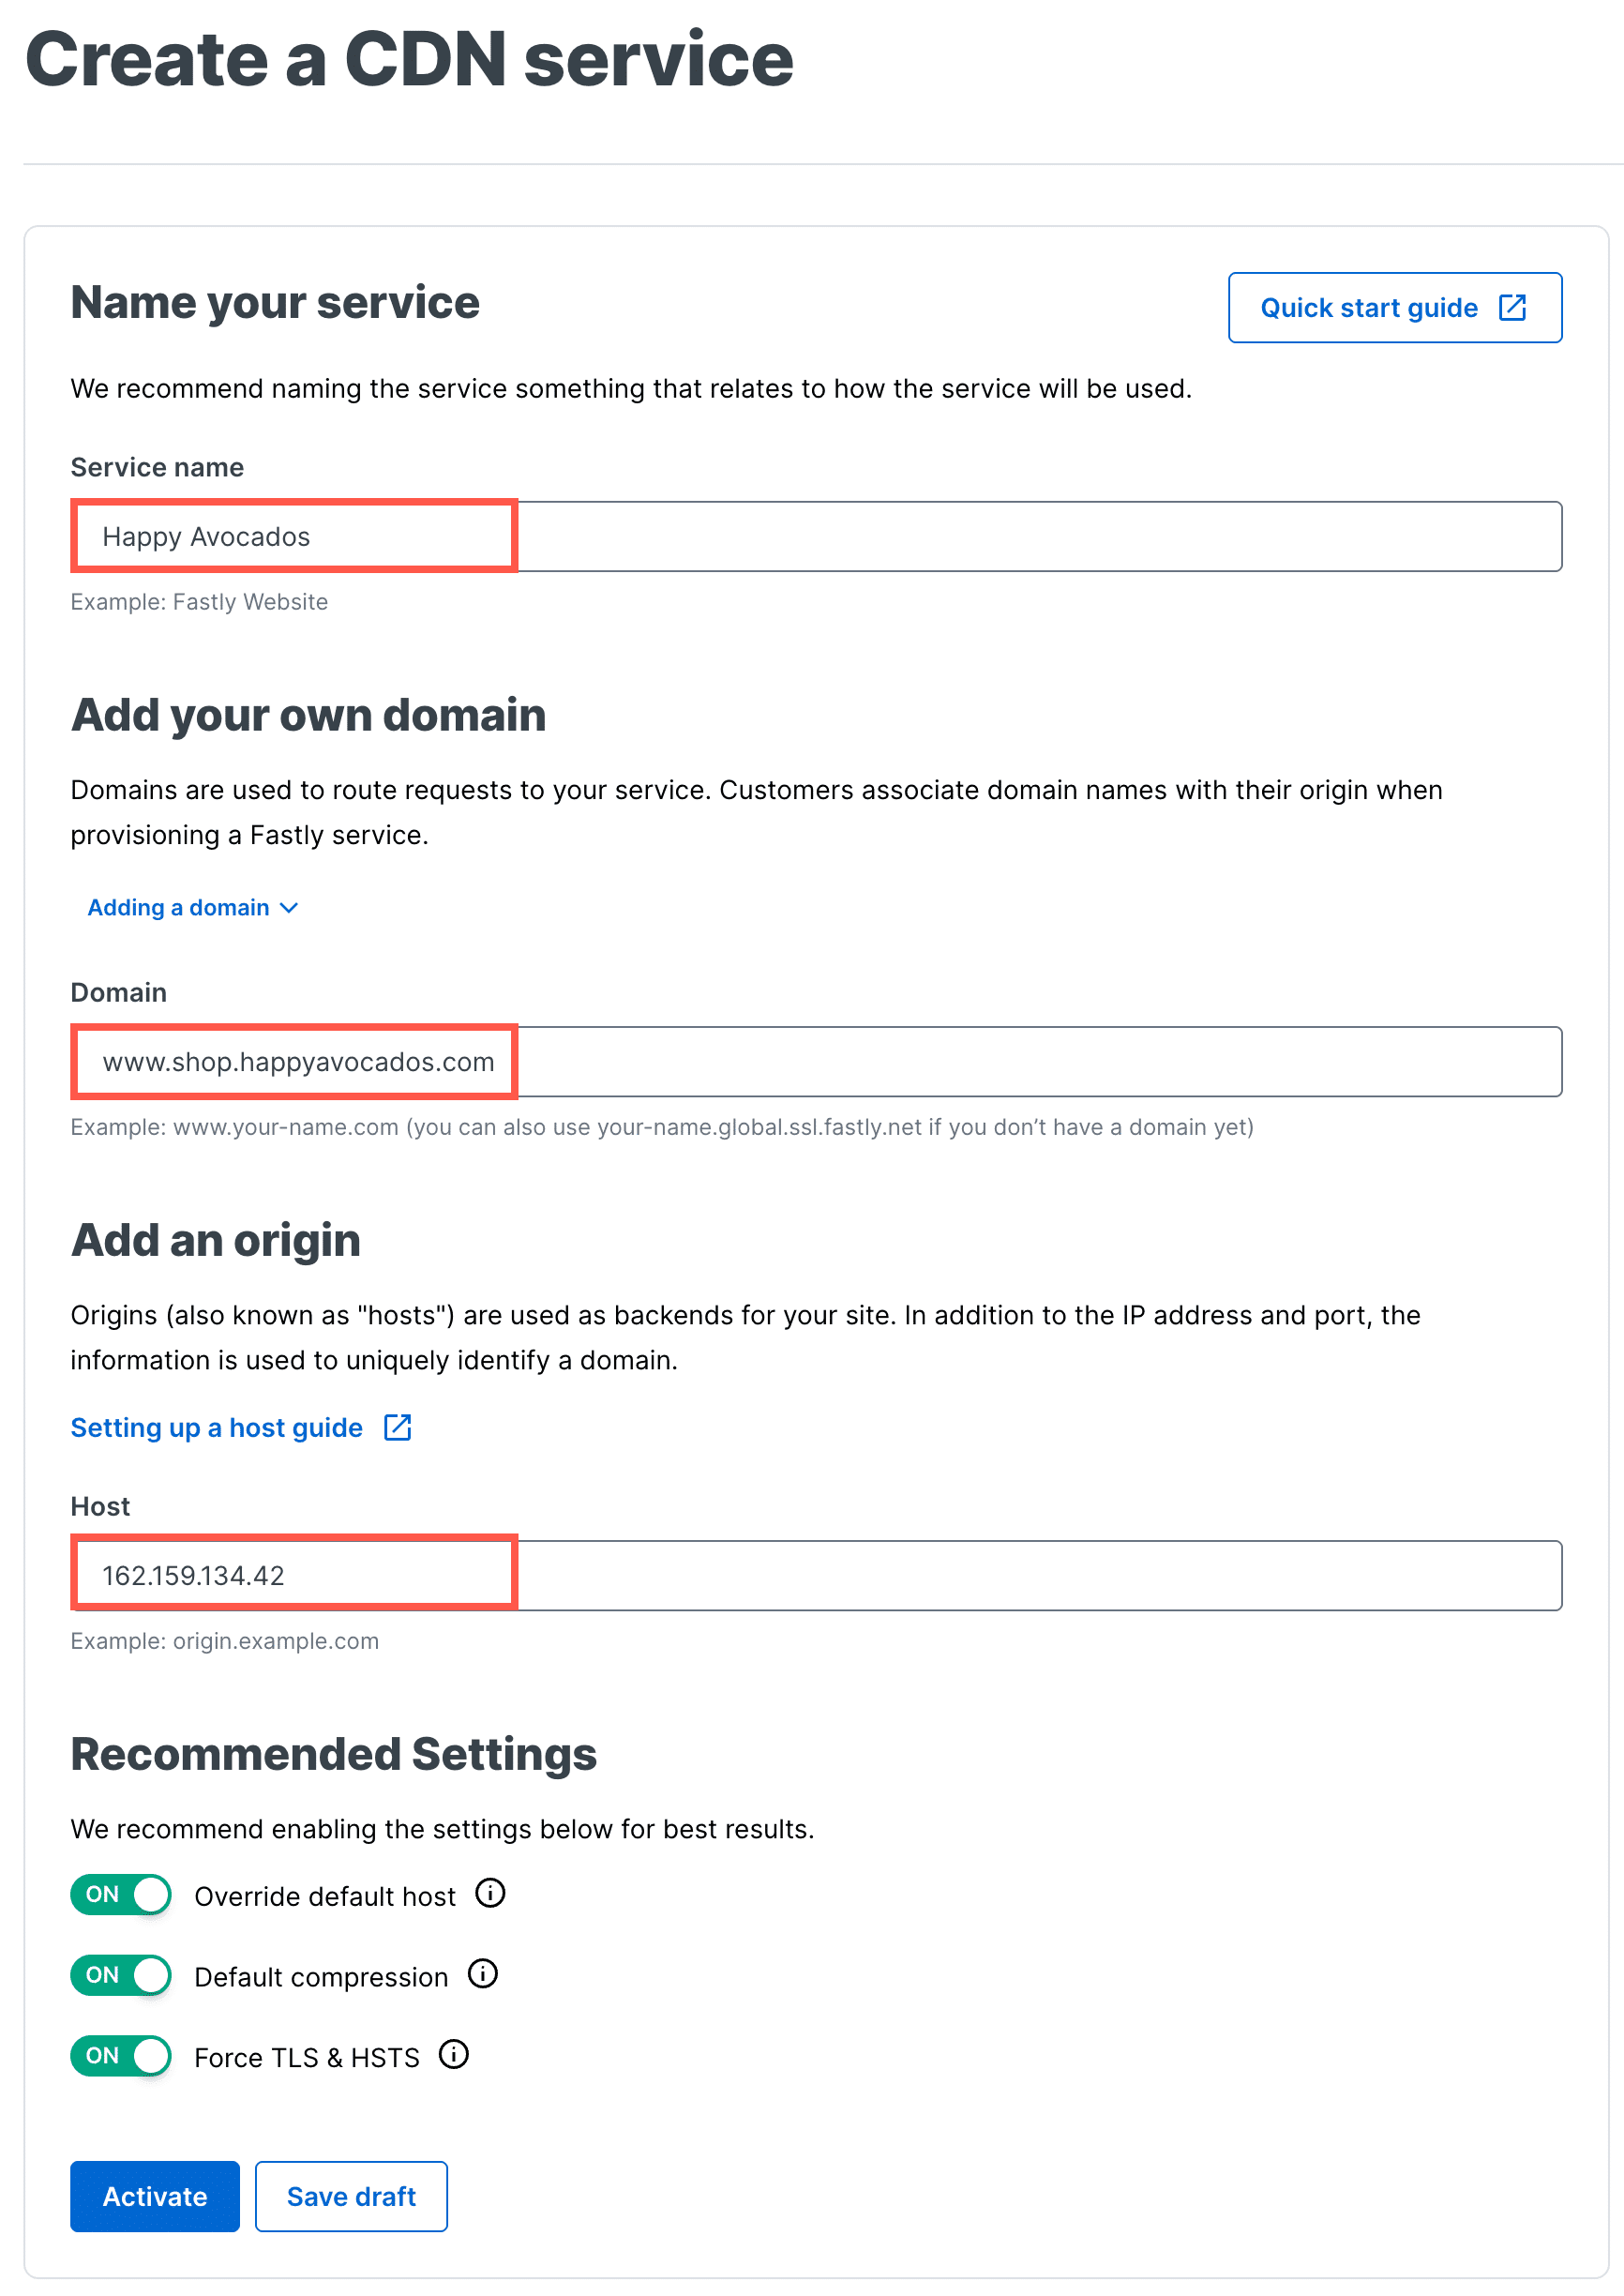Open the Quick start guide

[x=1368, y=308]
